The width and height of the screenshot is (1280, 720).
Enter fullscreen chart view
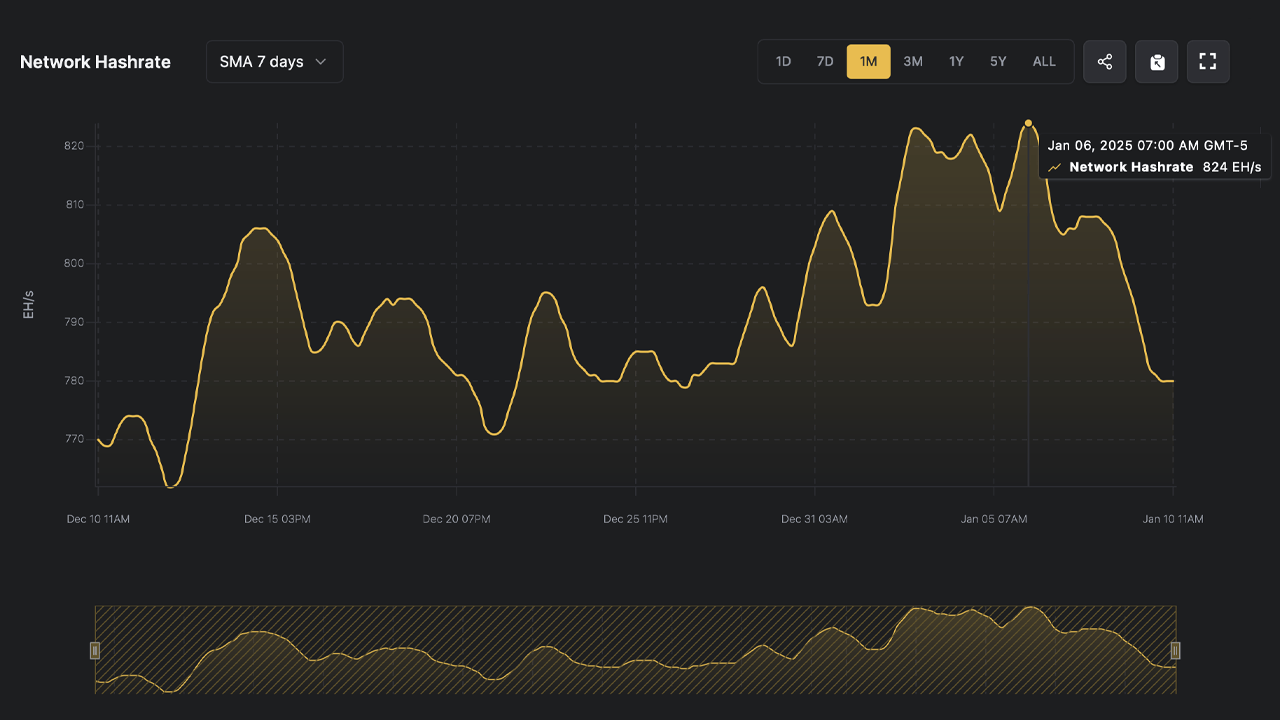(x=1208, y=62)
